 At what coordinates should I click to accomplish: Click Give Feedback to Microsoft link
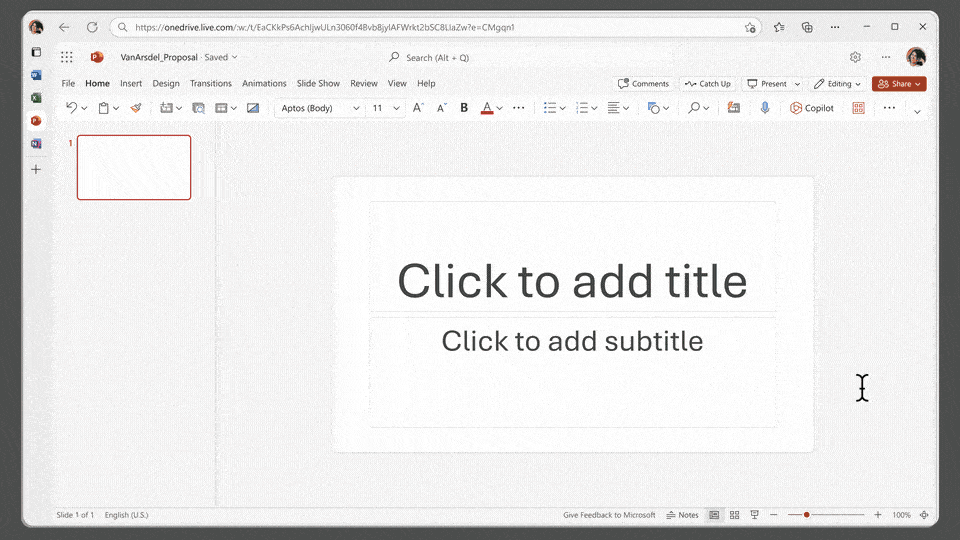tap(609, 515)
